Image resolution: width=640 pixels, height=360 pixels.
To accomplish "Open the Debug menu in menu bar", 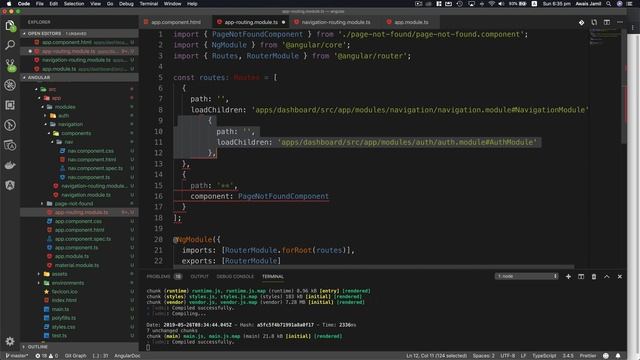I will pos(126,4).
